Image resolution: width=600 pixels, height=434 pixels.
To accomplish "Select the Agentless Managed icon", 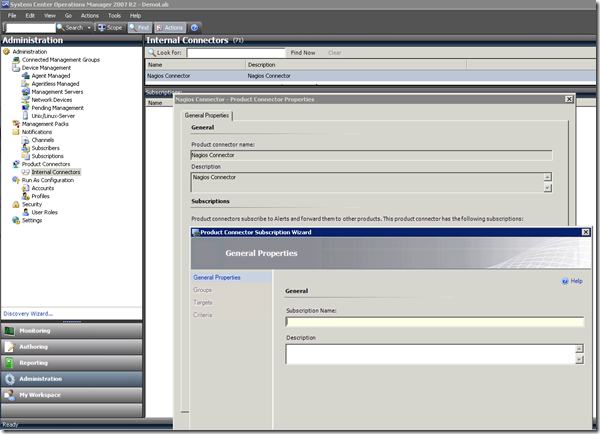I will pyautogui.click(x=26, y=84).
